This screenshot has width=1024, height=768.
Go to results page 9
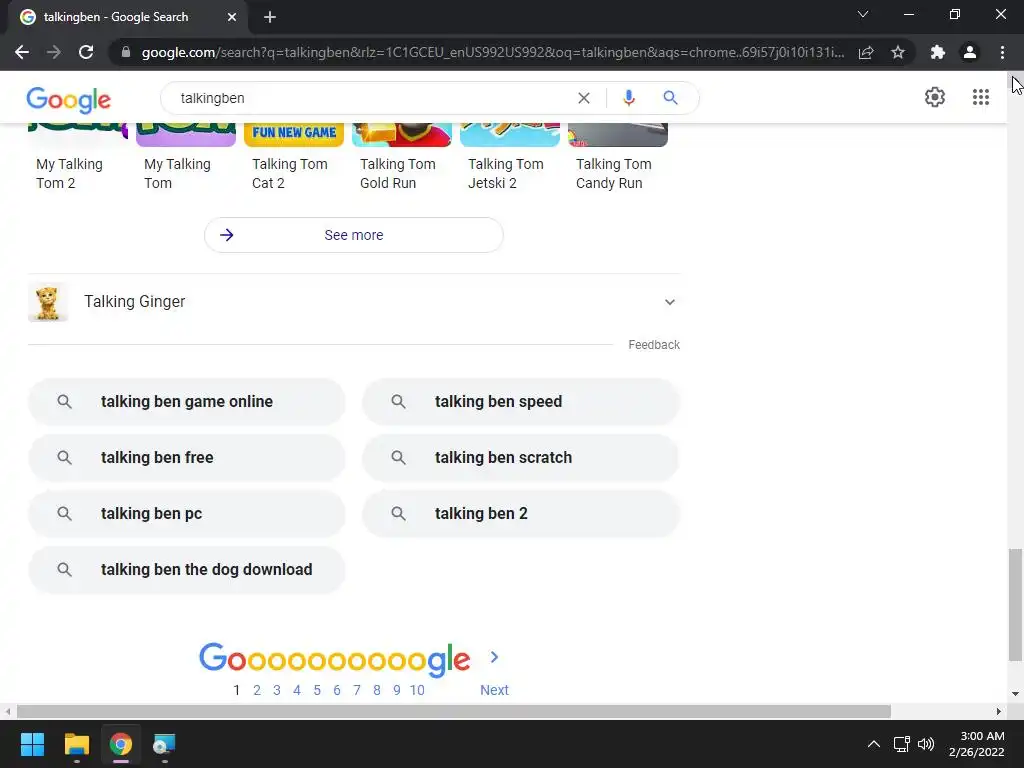click(396, 690)
